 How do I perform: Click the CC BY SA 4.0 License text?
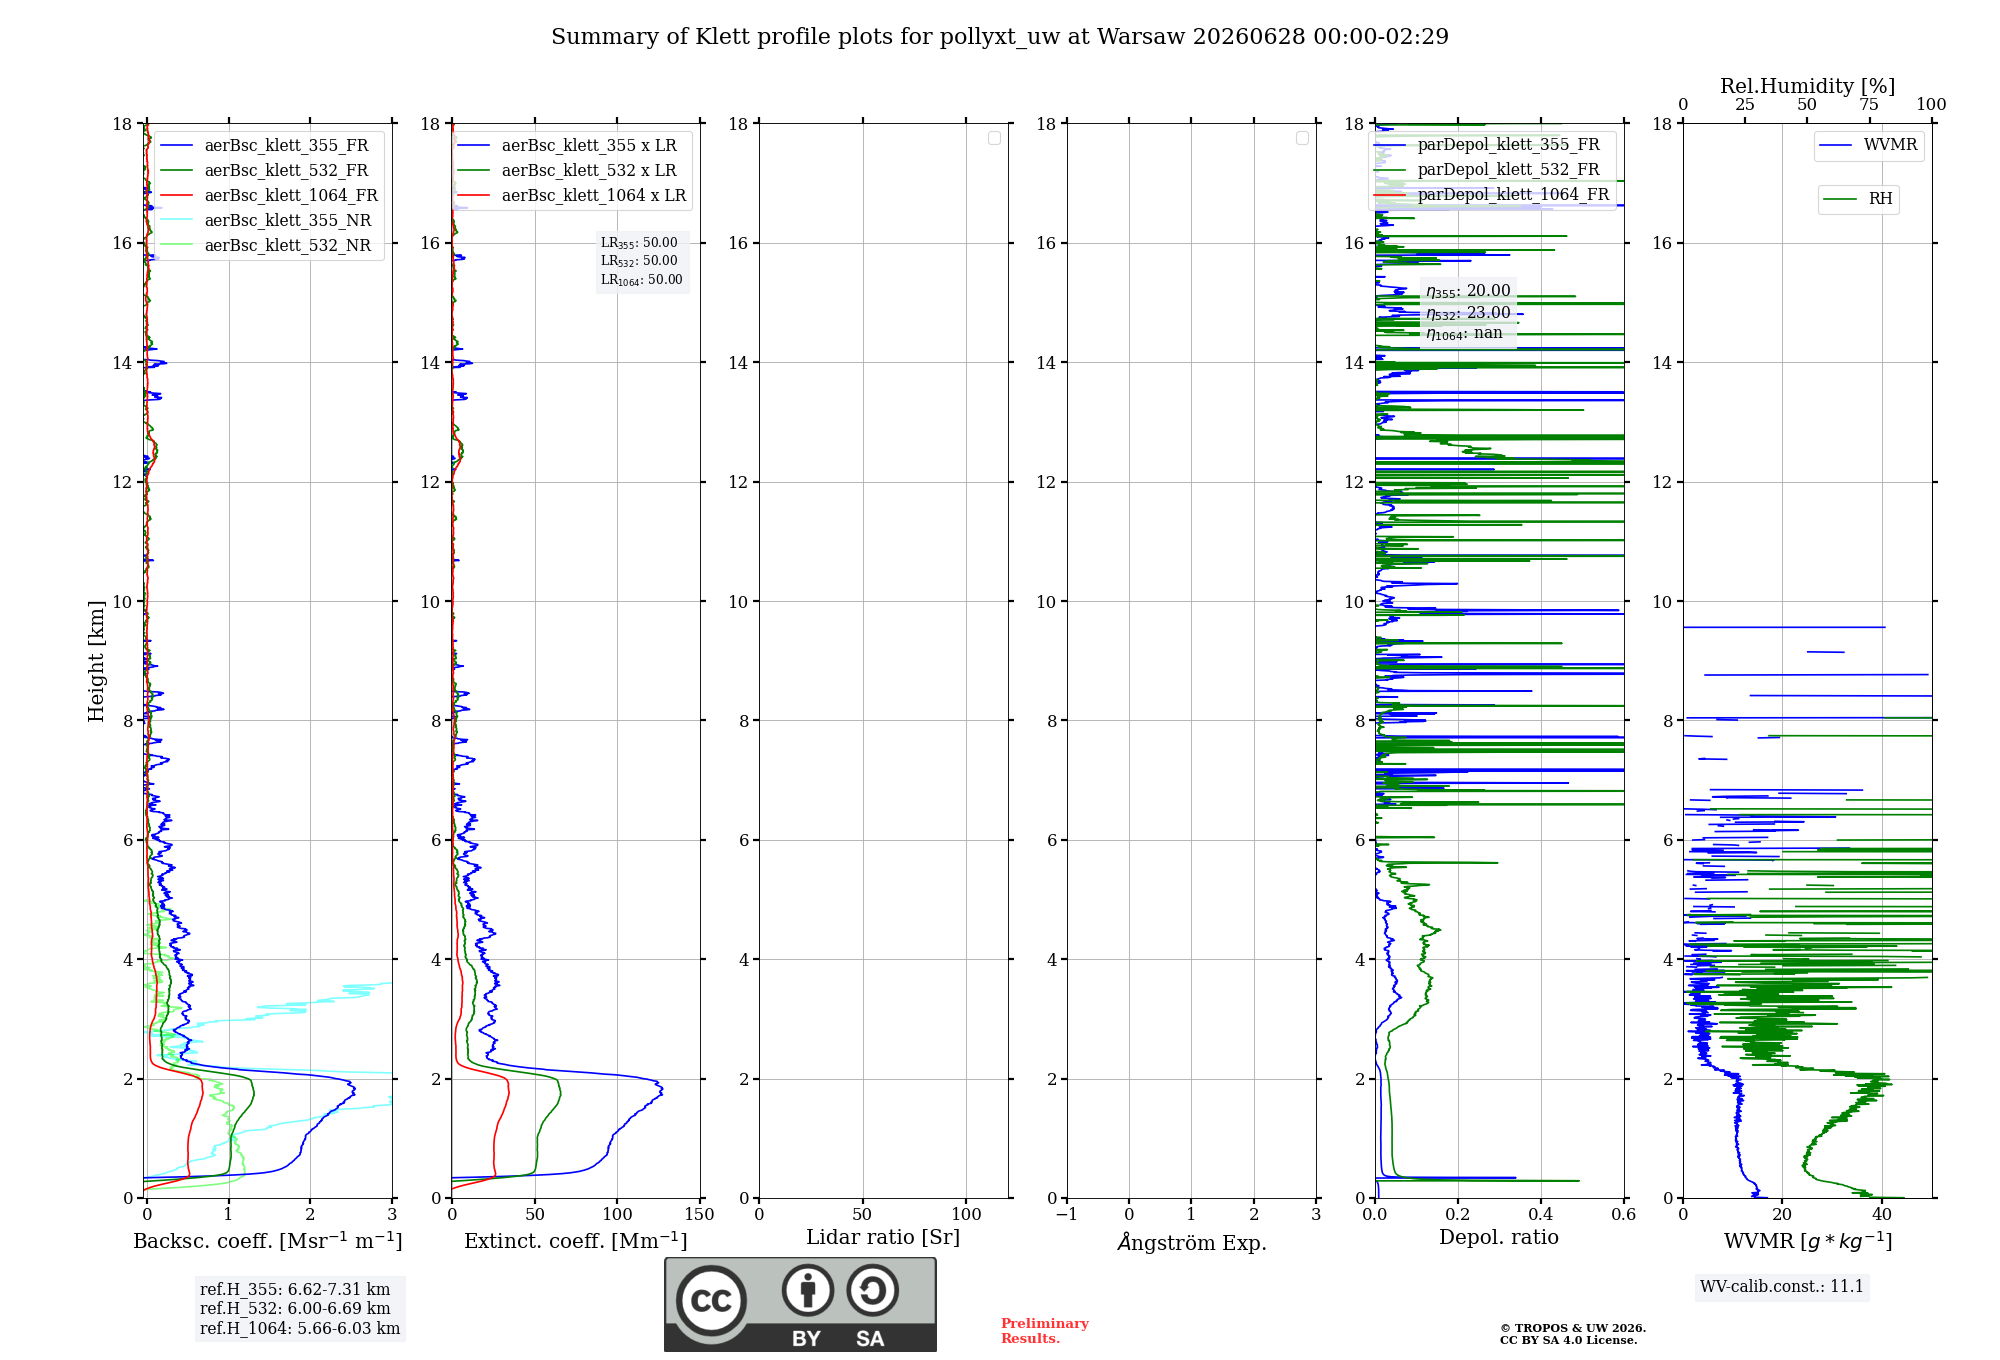coord(1569,1341)
